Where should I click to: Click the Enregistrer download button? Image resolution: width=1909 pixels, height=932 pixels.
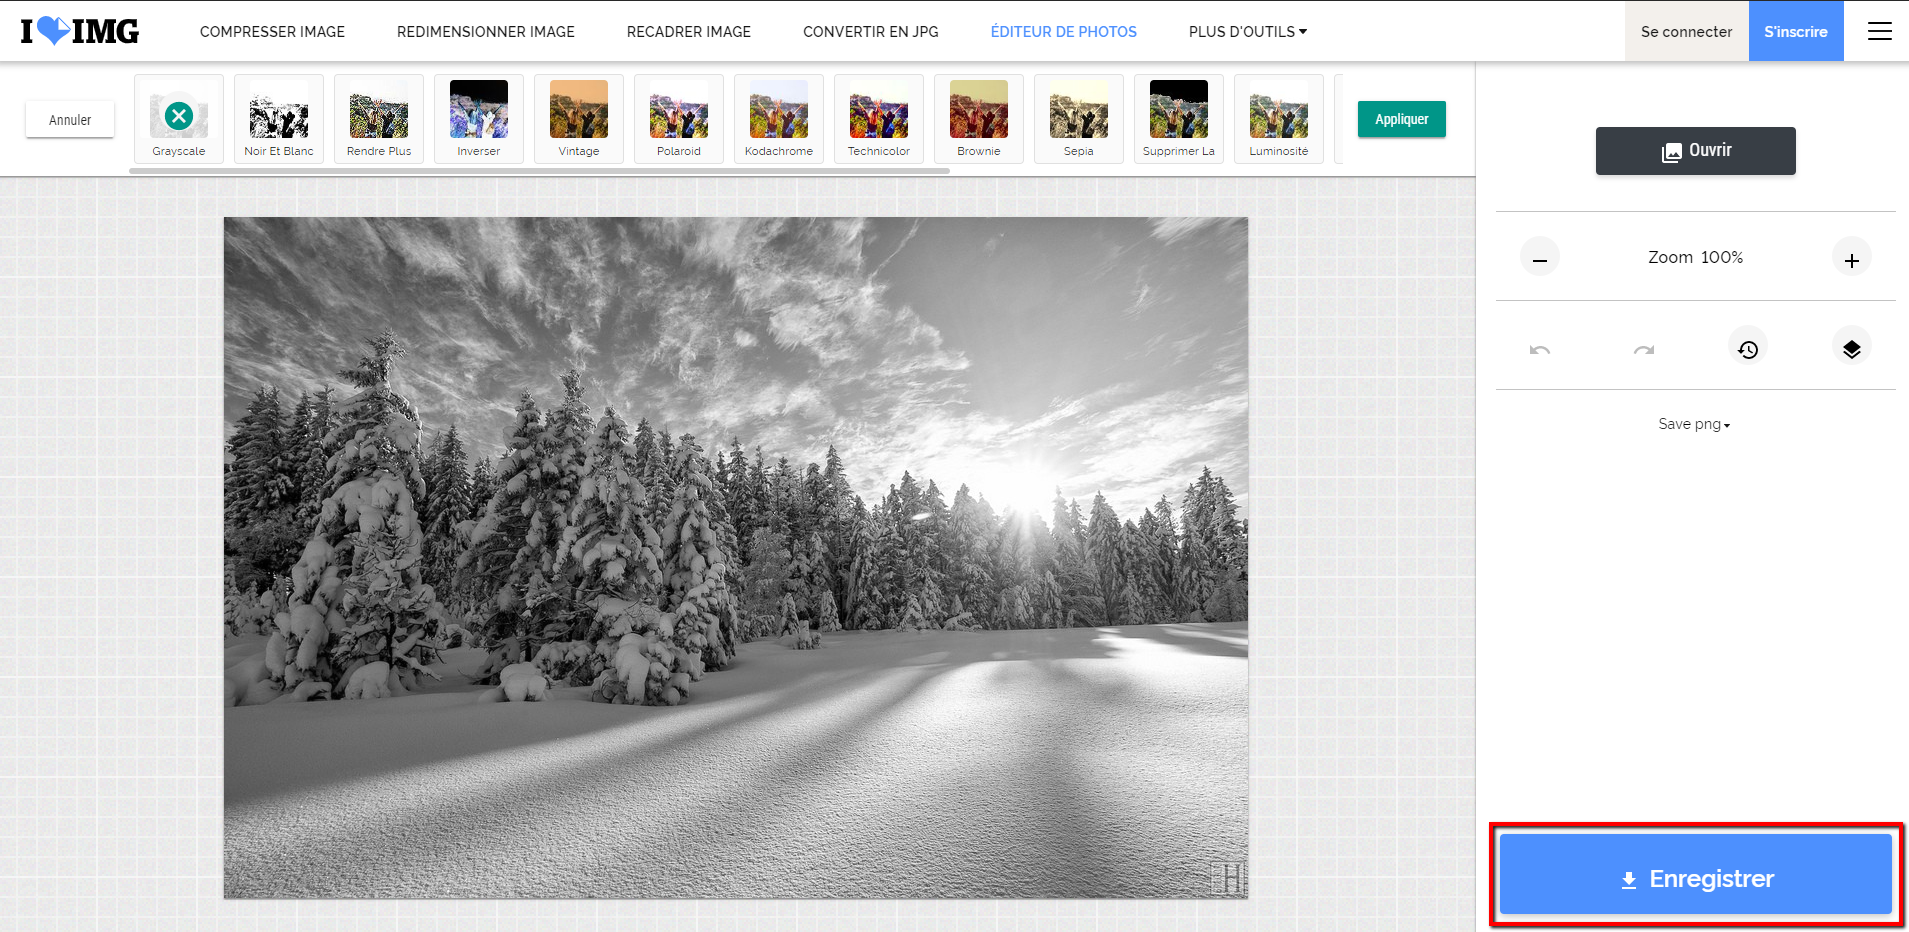[1696, 877]
